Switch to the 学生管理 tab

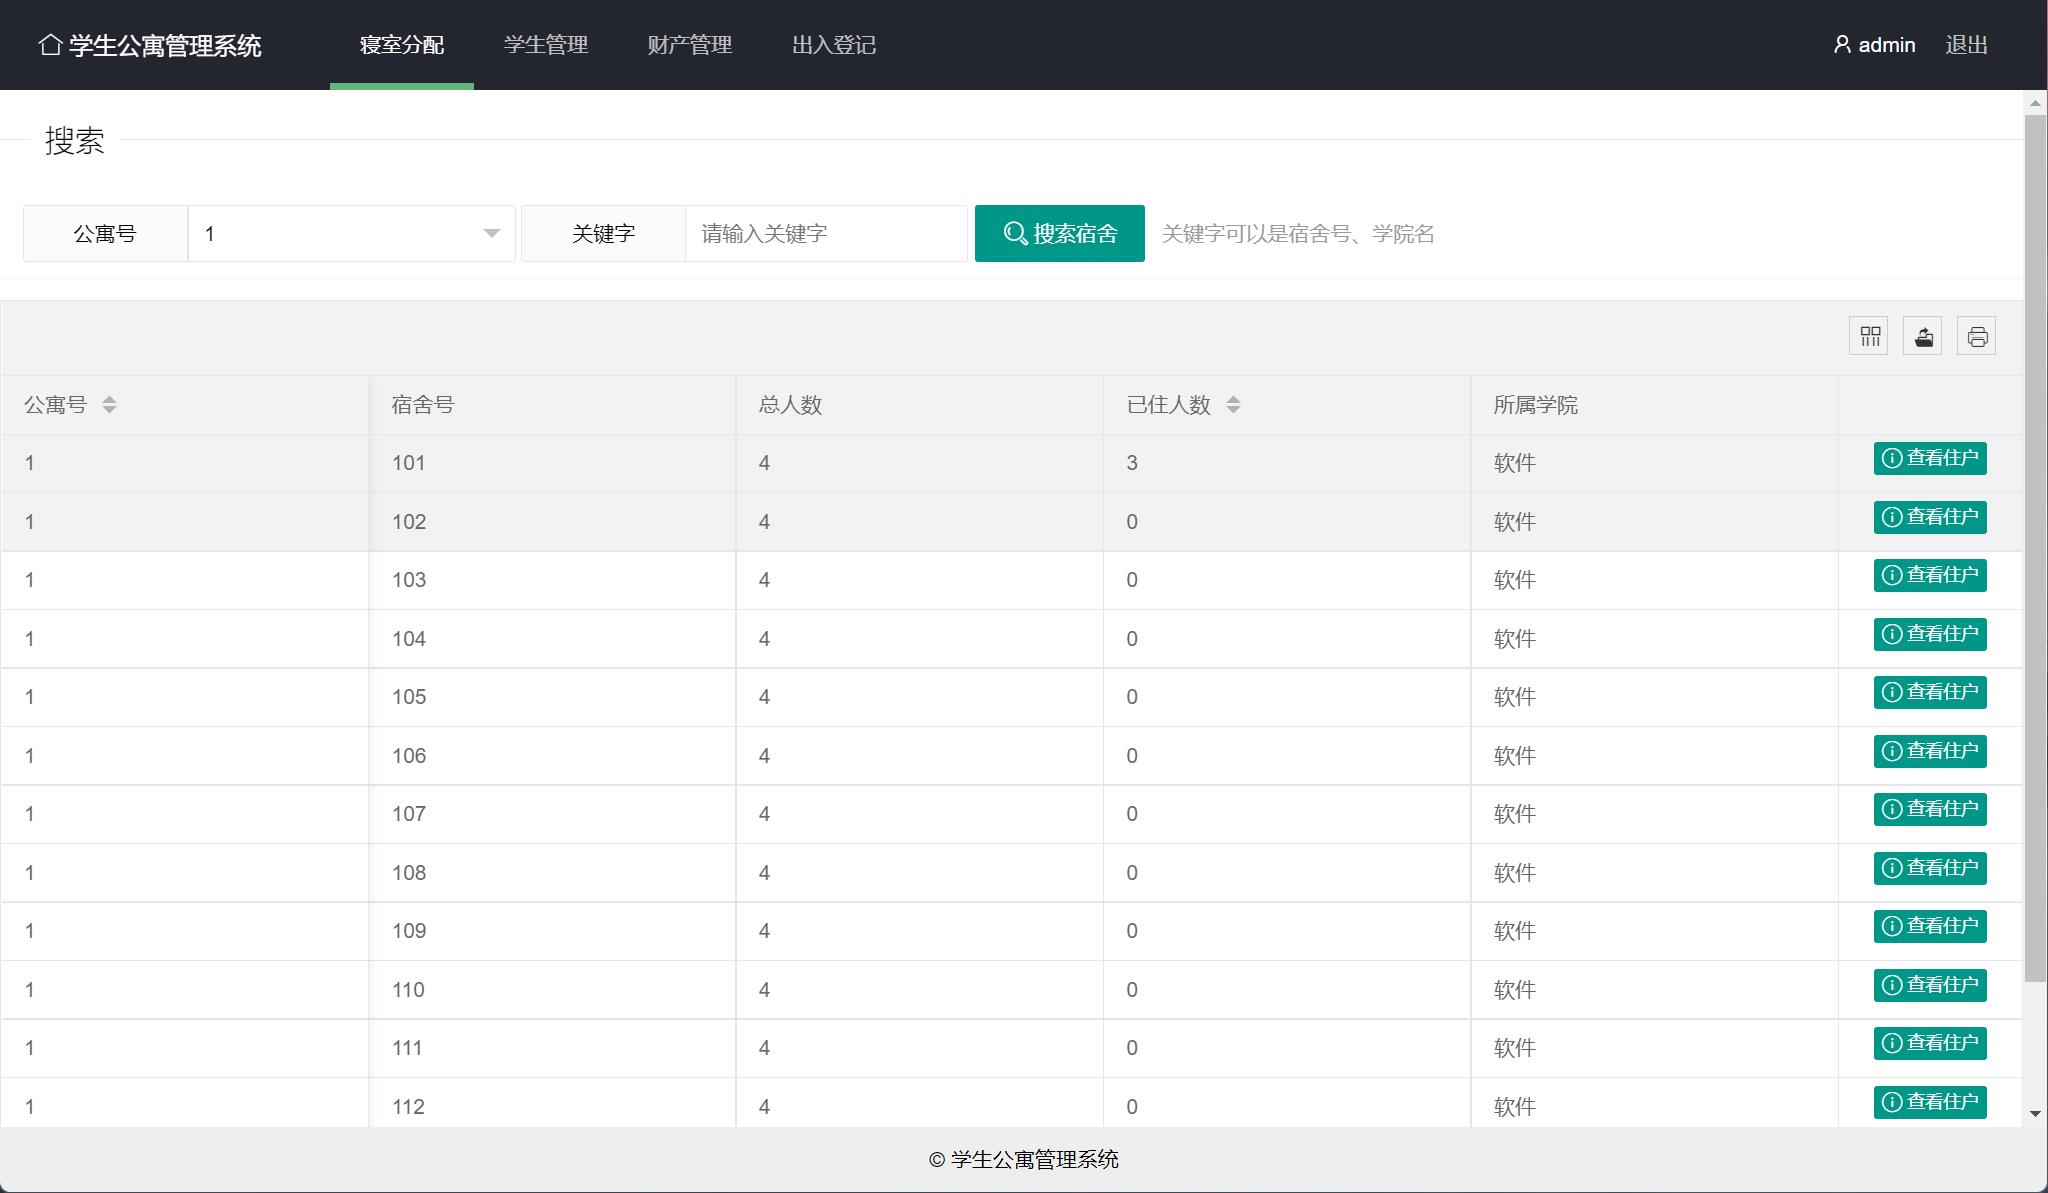(546, 45)
